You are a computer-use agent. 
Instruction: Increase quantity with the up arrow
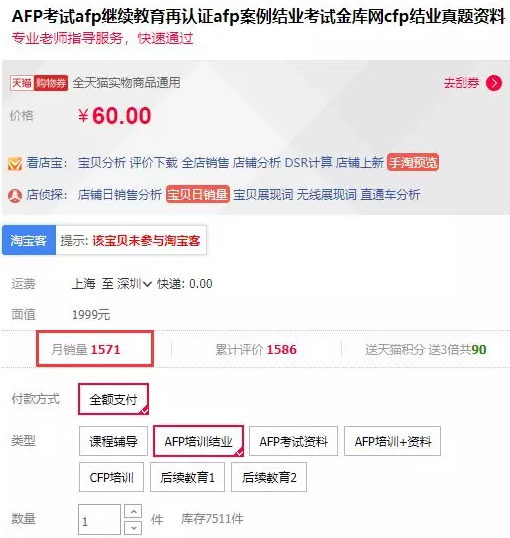[x=133, y=512]
